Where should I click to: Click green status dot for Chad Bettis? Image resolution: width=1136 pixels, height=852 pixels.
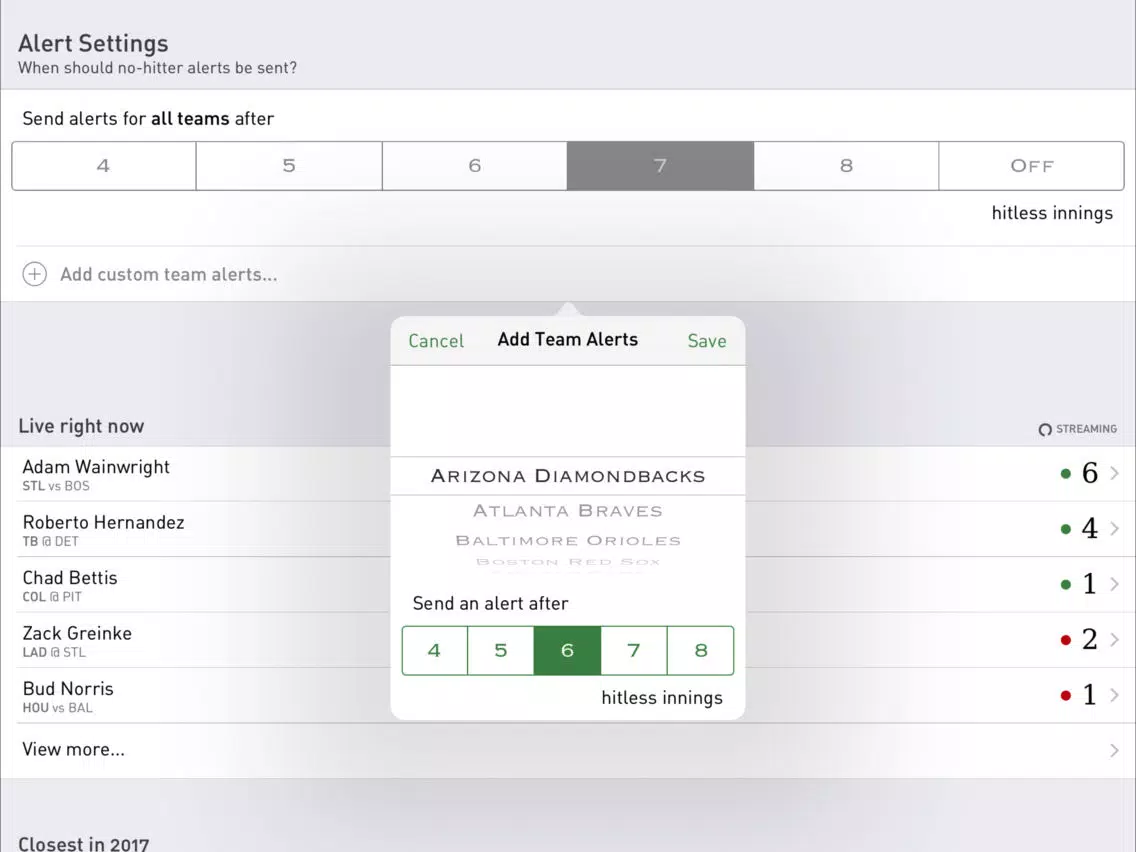1066,585
